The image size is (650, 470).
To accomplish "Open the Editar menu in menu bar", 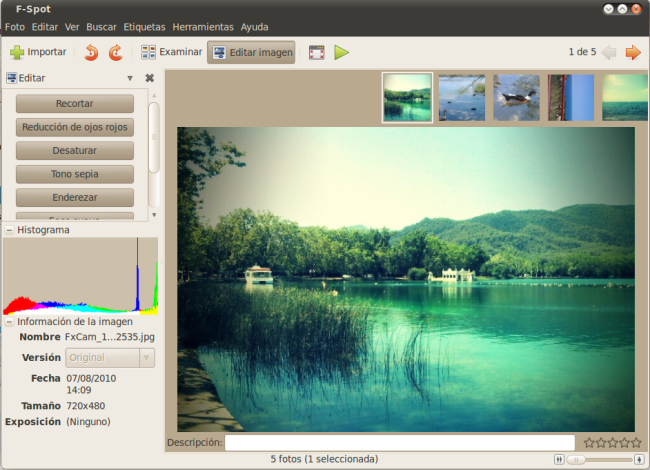I will click(45, 27).
